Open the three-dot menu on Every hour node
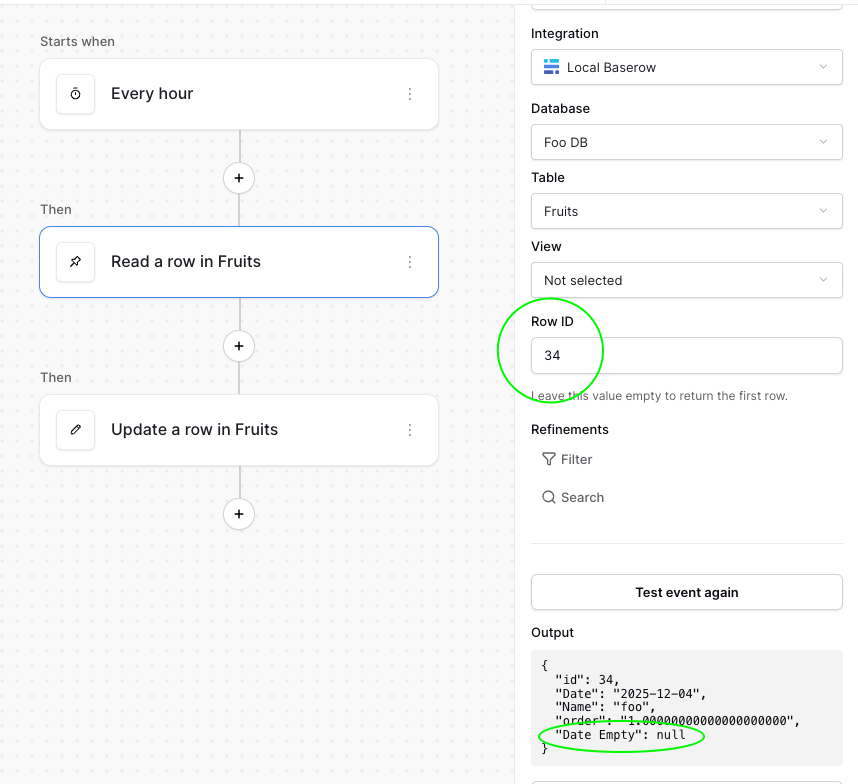 (410, 94)
